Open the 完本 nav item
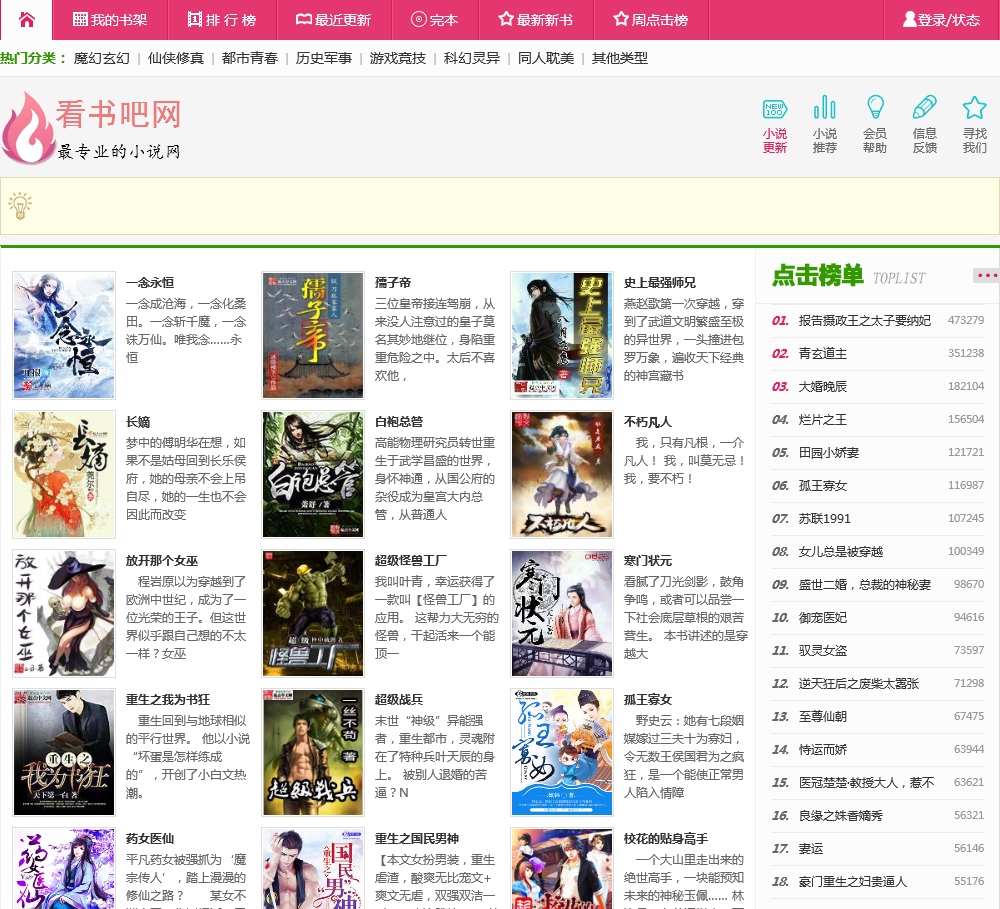 435,20
